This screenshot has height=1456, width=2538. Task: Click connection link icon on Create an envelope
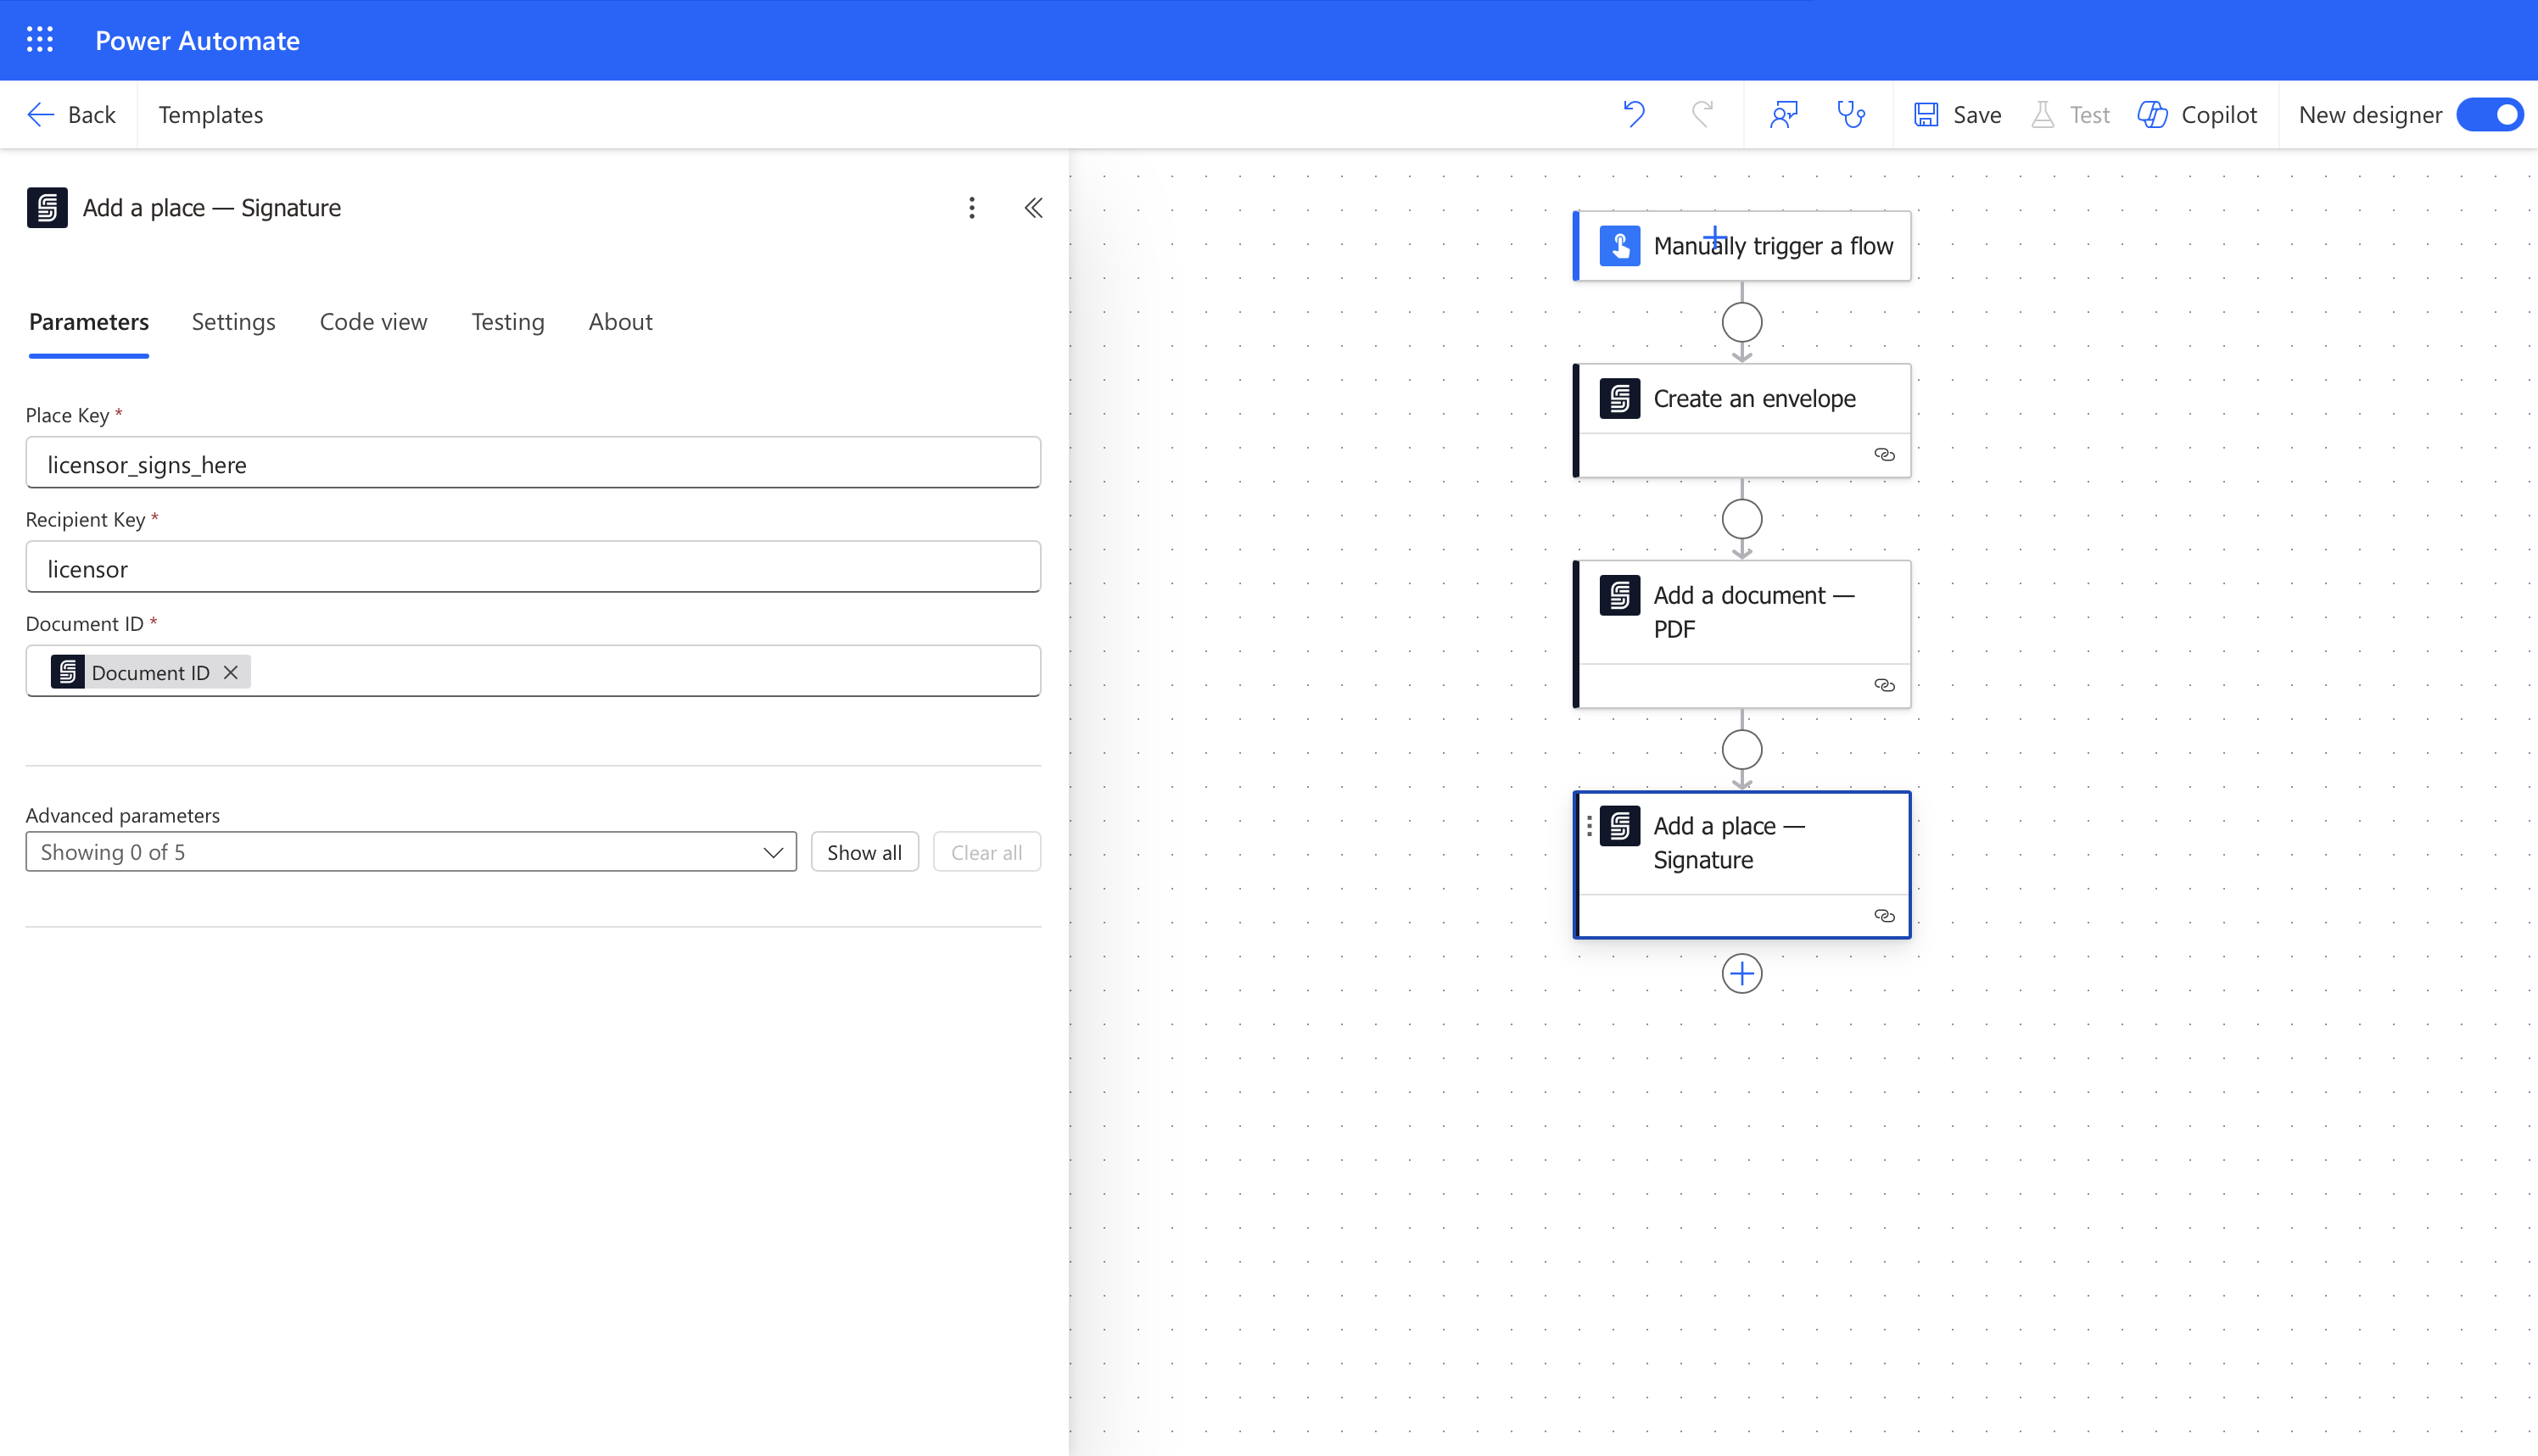pos(1884,455)
